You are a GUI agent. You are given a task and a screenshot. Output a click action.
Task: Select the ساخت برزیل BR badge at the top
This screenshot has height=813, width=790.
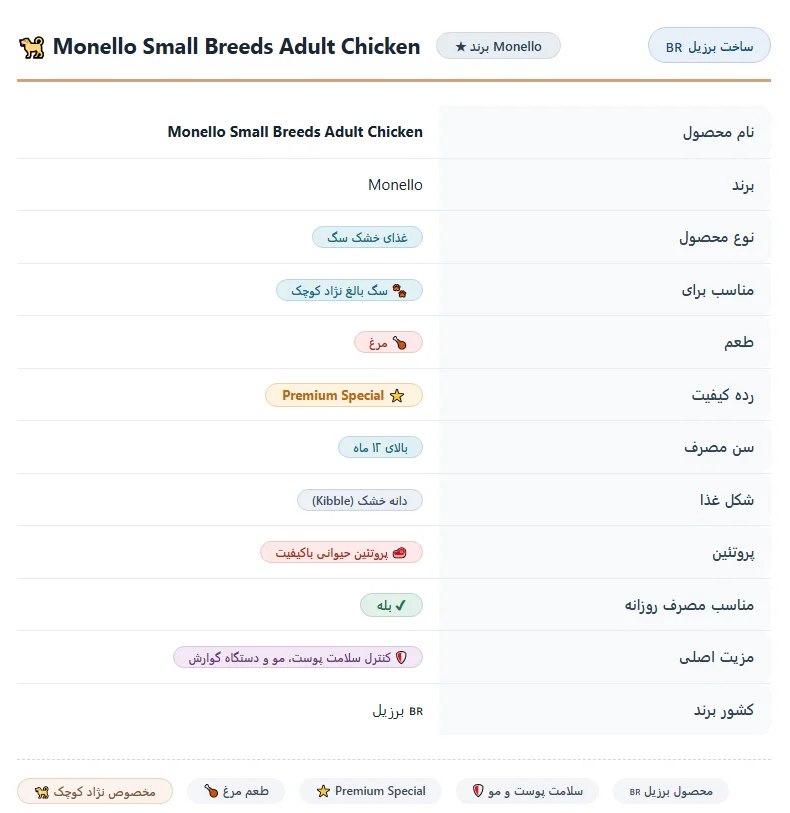click(x=709, y=46)
